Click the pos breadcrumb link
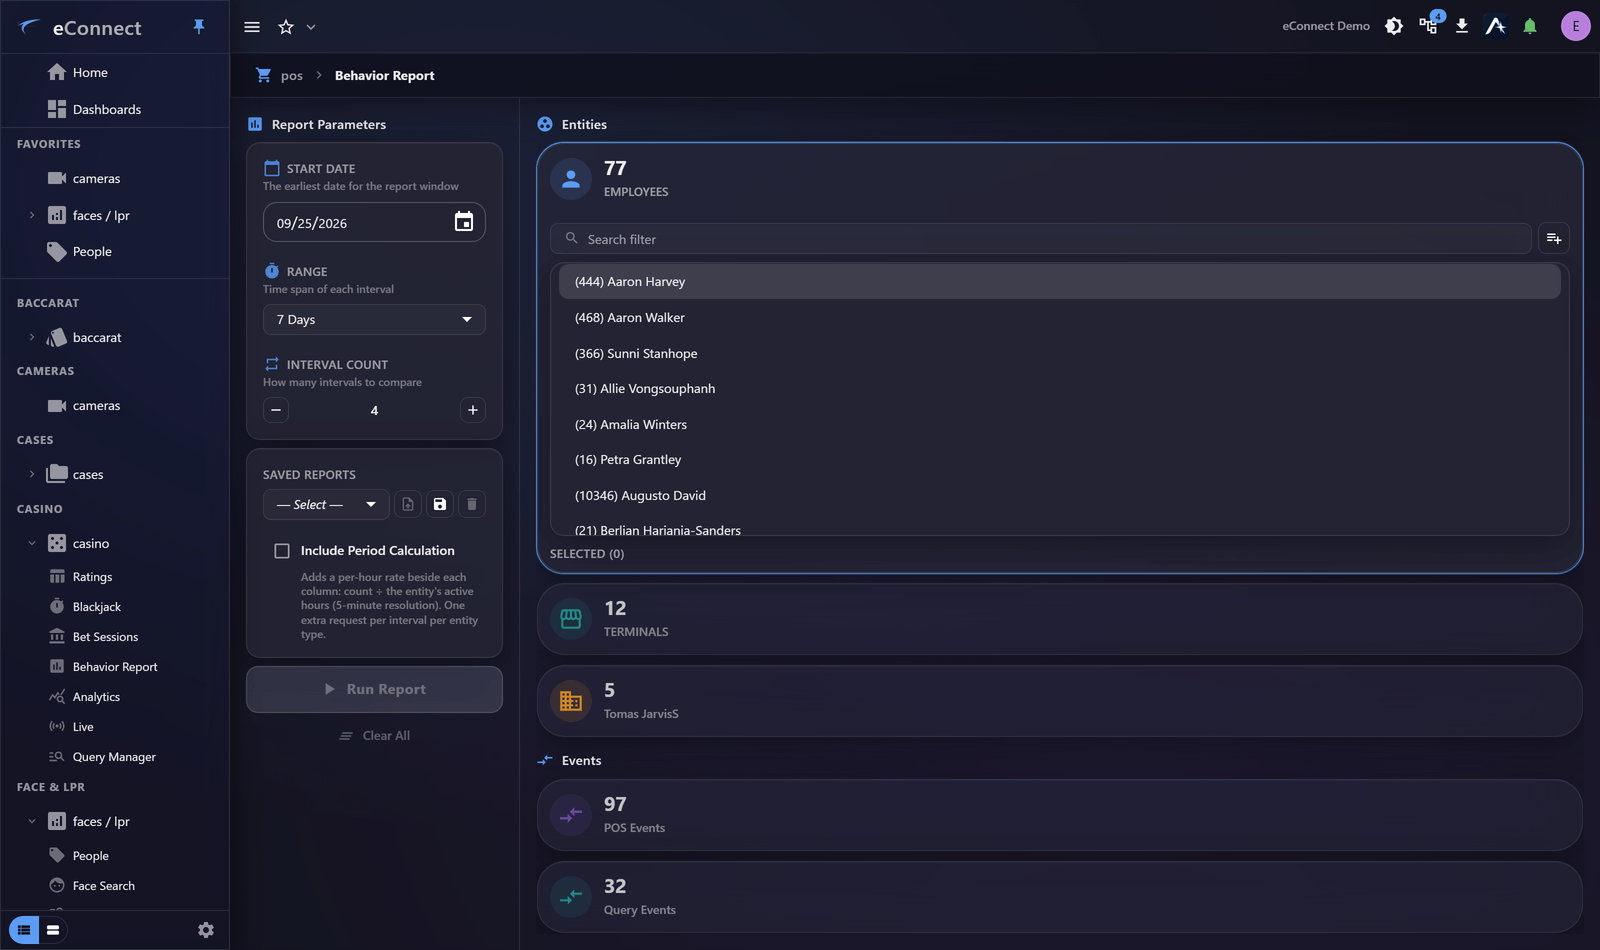This screenshot has width=1600, height=950. (x=291, y=76)
